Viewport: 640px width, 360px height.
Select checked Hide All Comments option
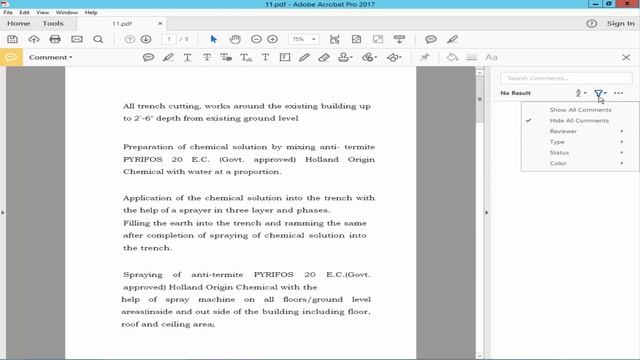click(x=580, y=120)
